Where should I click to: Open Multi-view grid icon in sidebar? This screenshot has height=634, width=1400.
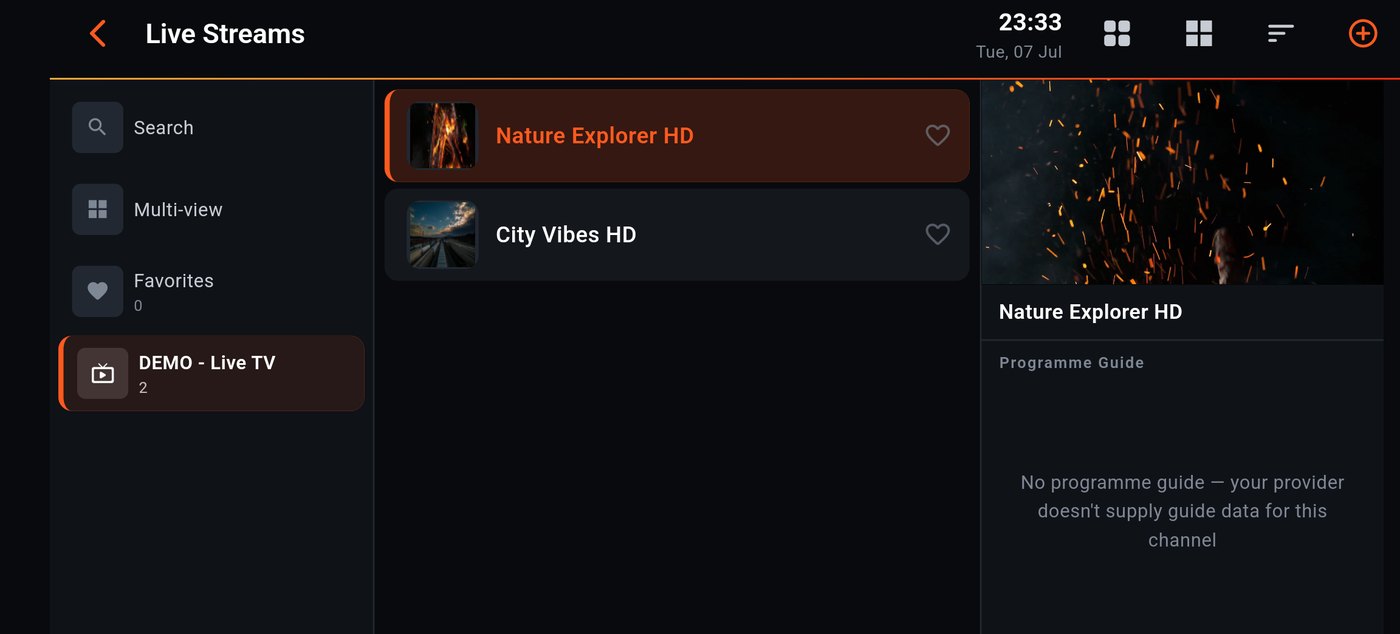97,209
